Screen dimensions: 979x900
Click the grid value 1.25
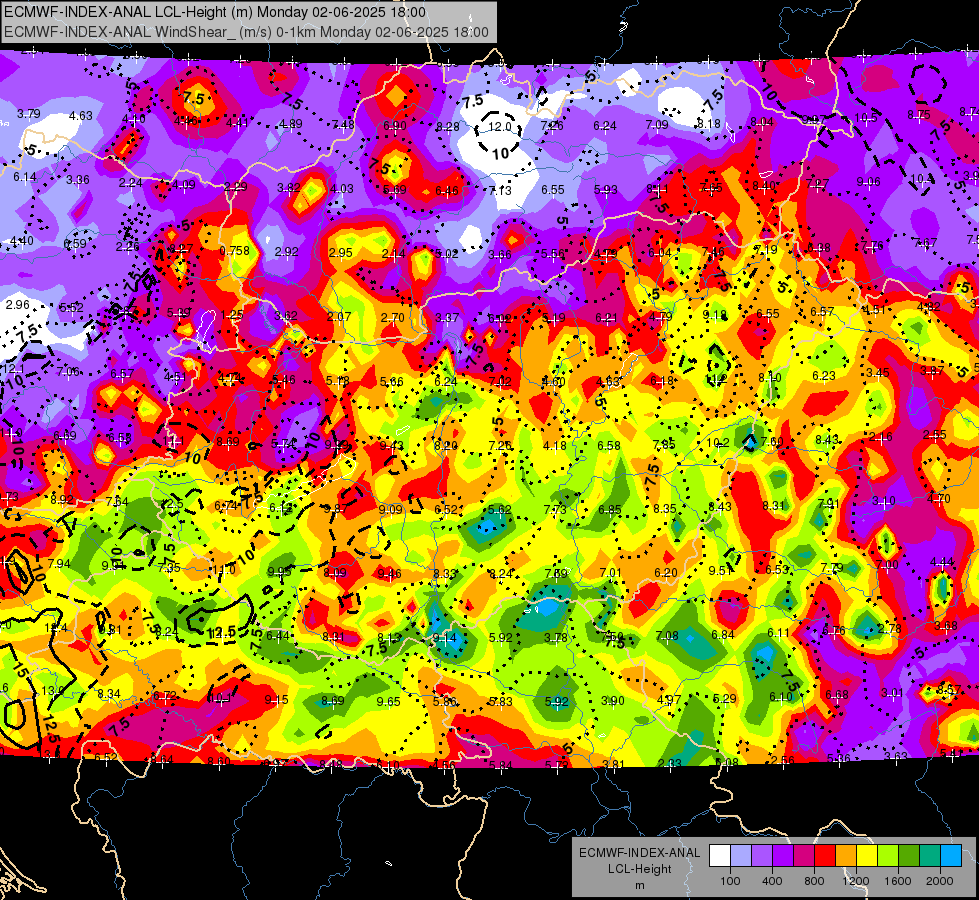[x=232, y=315]
